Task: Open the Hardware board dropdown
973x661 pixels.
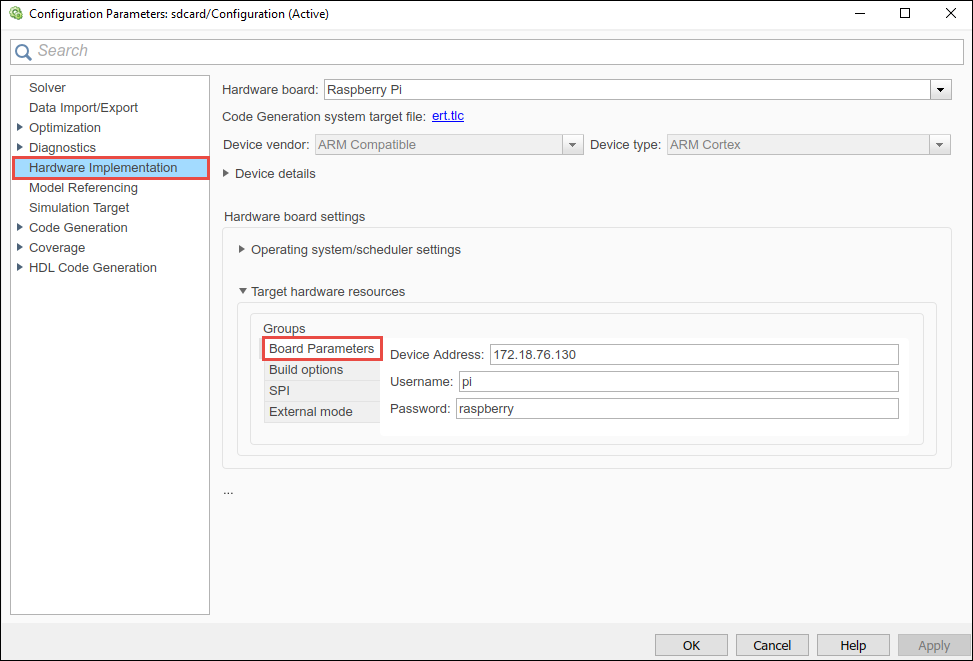Action: (x=940, y=90)
